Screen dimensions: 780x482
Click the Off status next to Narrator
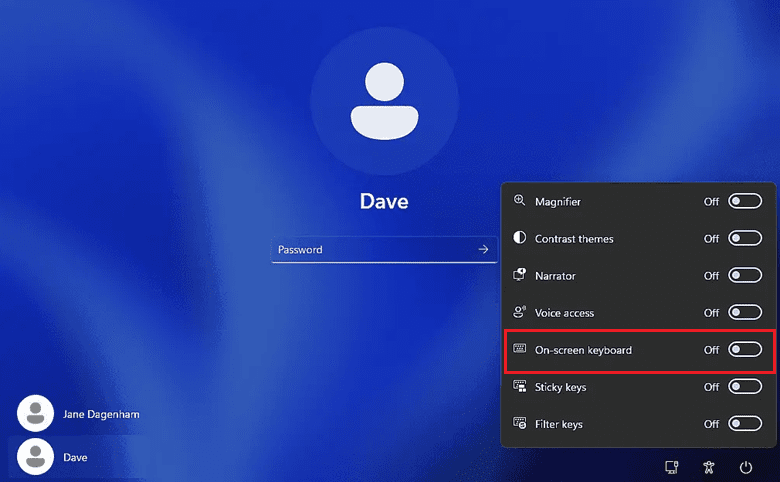[711, 276]
